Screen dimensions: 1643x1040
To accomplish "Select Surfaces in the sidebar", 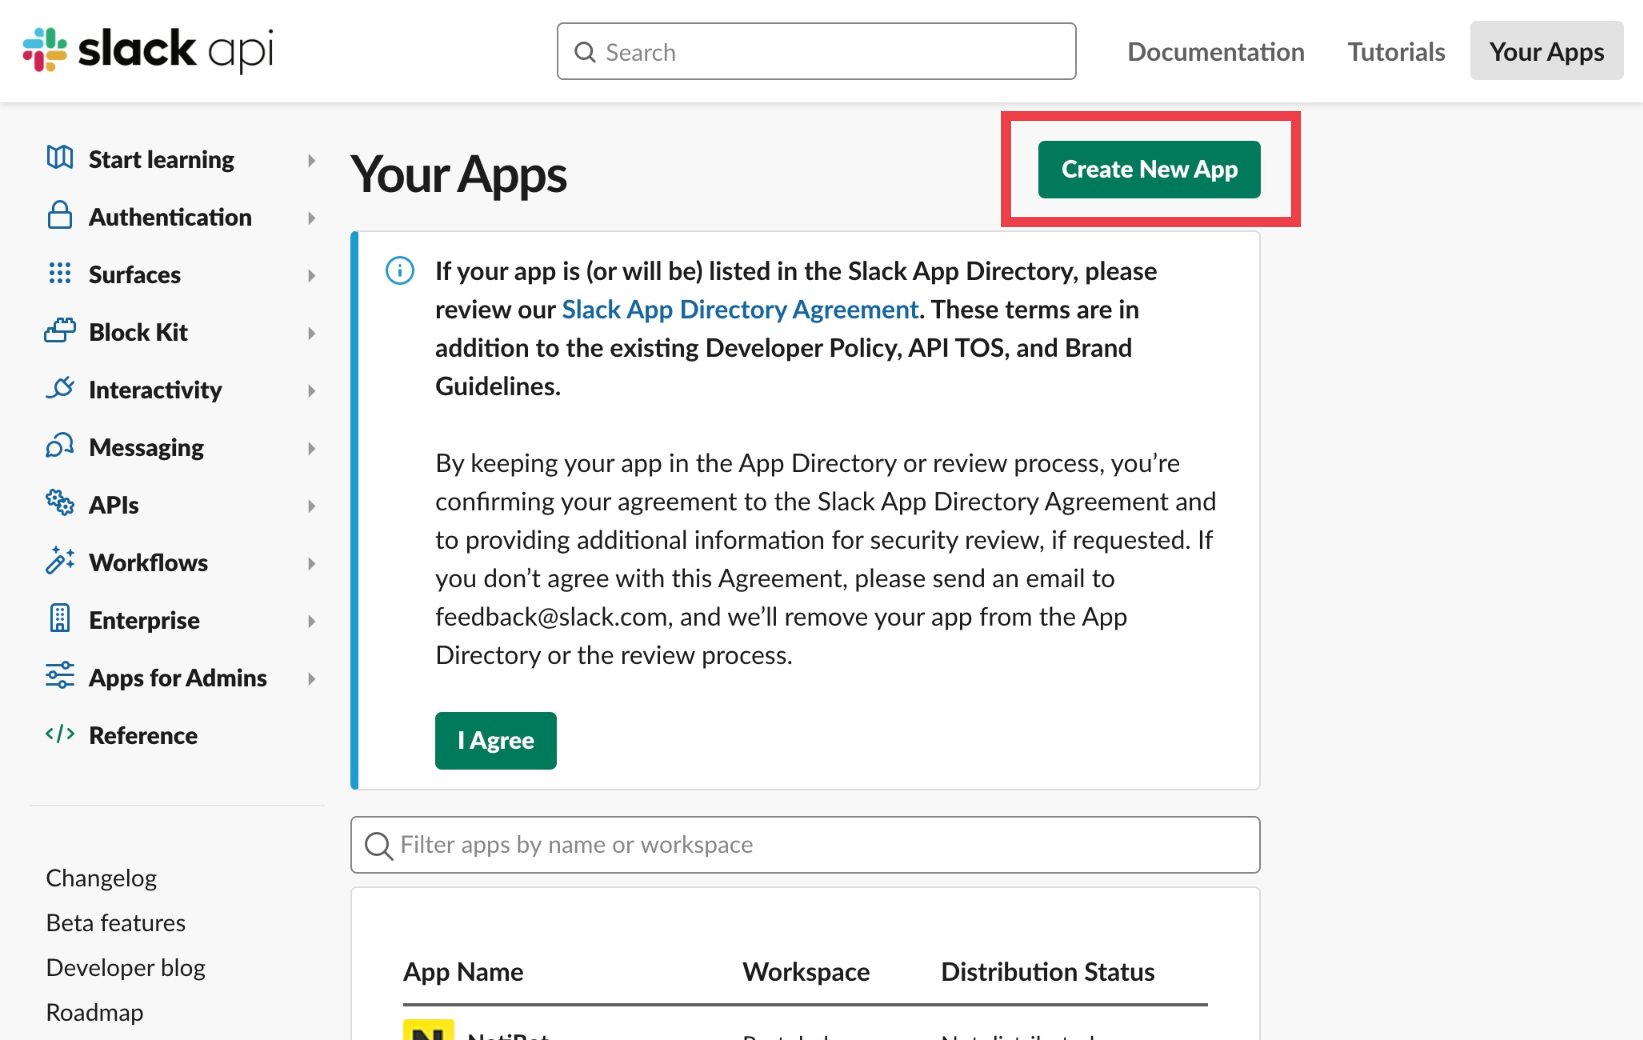I will click(135, 275).
